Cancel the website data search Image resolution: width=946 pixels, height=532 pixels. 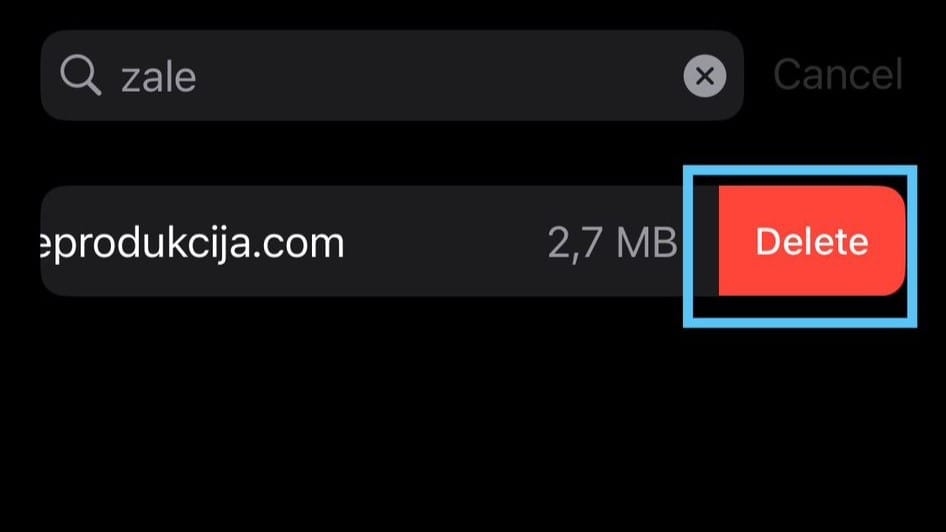[x=837, y=75]
